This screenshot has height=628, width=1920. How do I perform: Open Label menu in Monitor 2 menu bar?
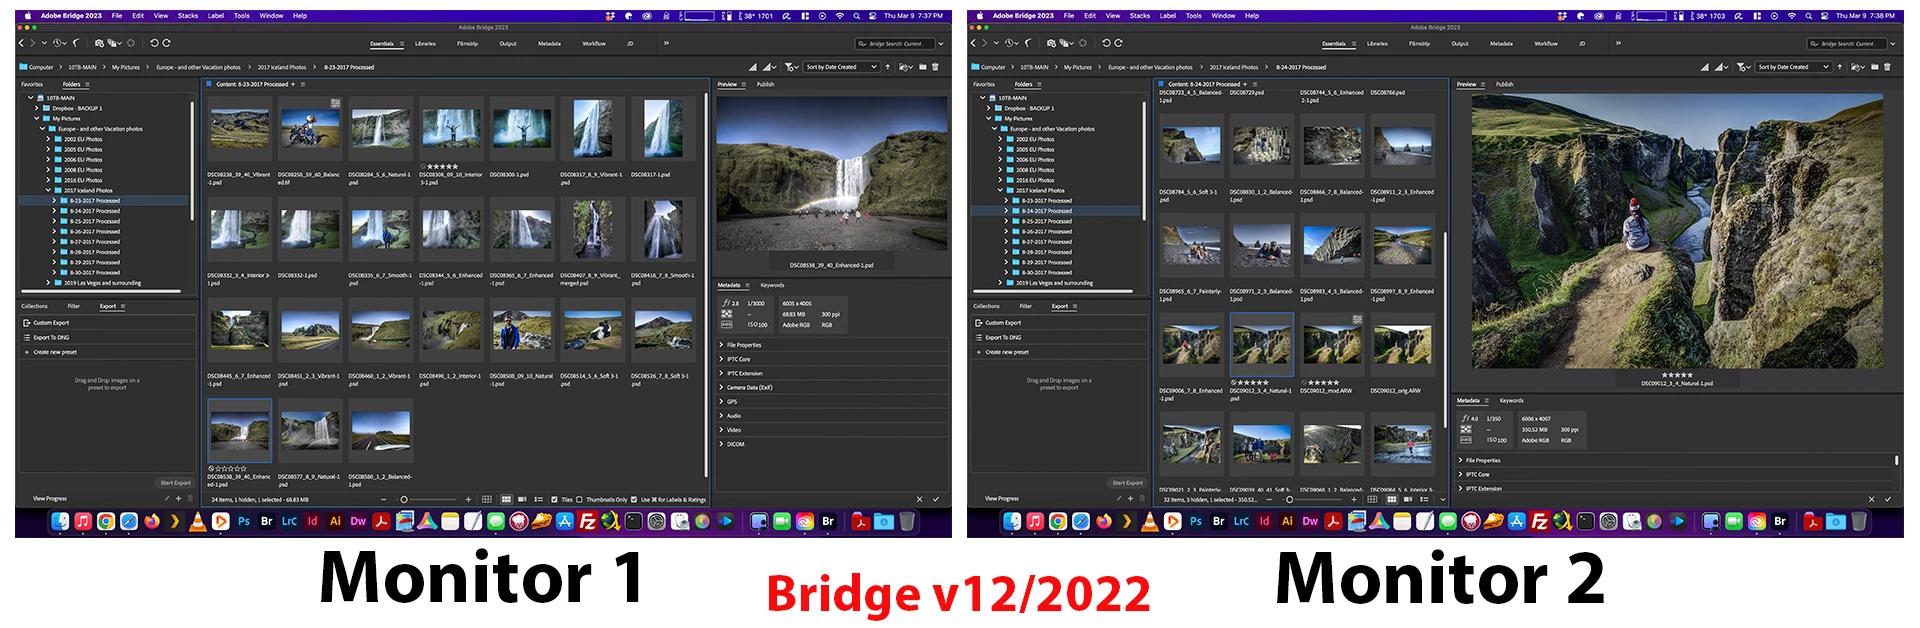(x=1168, y=16)
